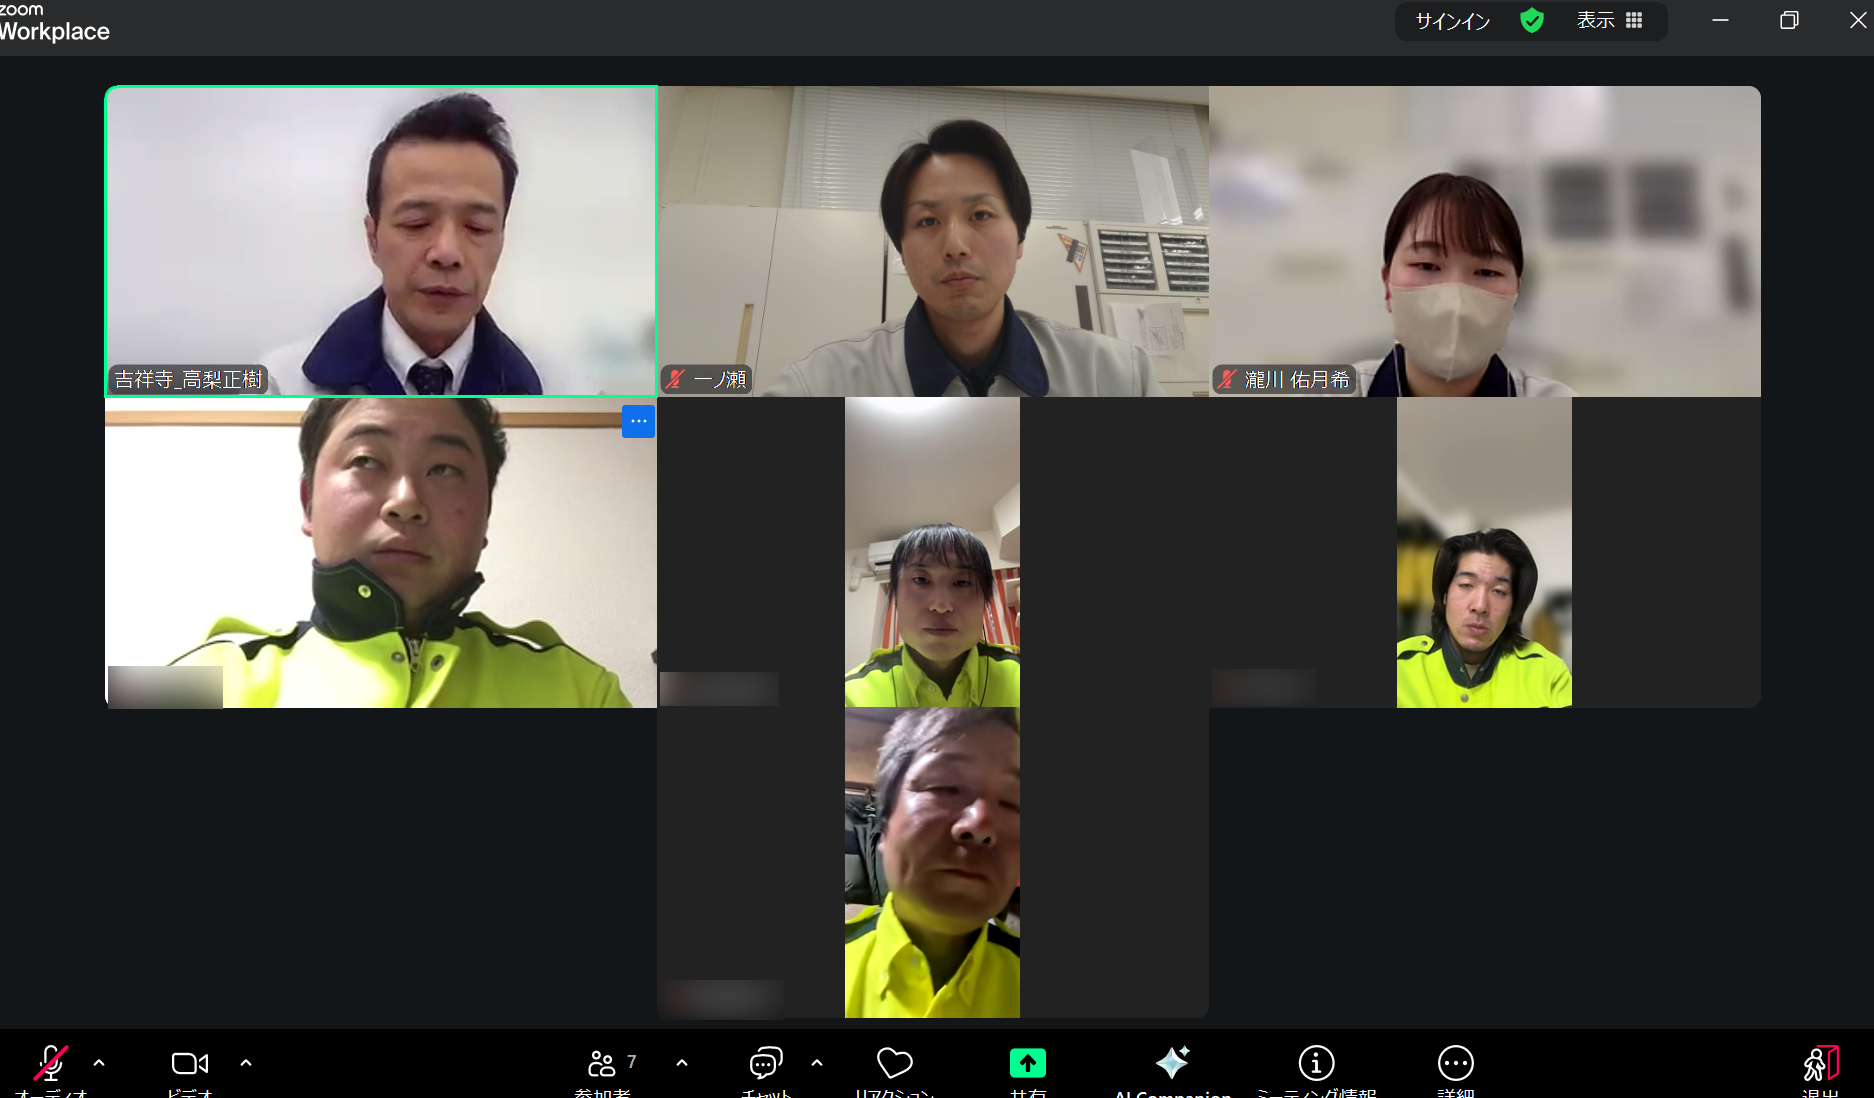Start screen share with green share icon

coord(1027,1063)
